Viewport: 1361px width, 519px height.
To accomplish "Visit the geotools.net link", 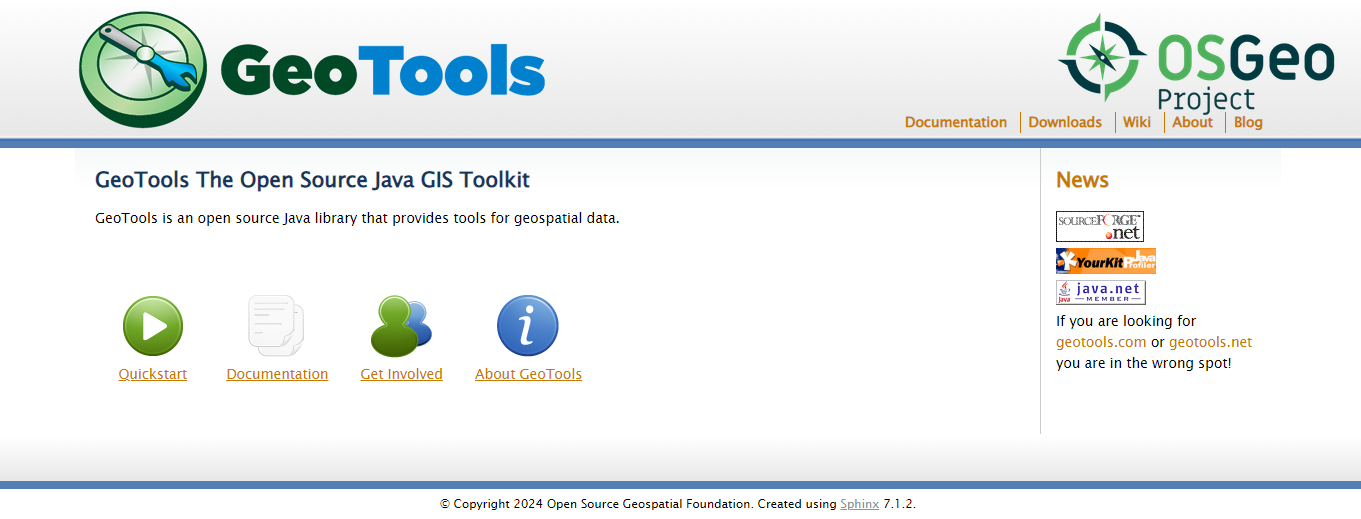I will [1210, 342].
